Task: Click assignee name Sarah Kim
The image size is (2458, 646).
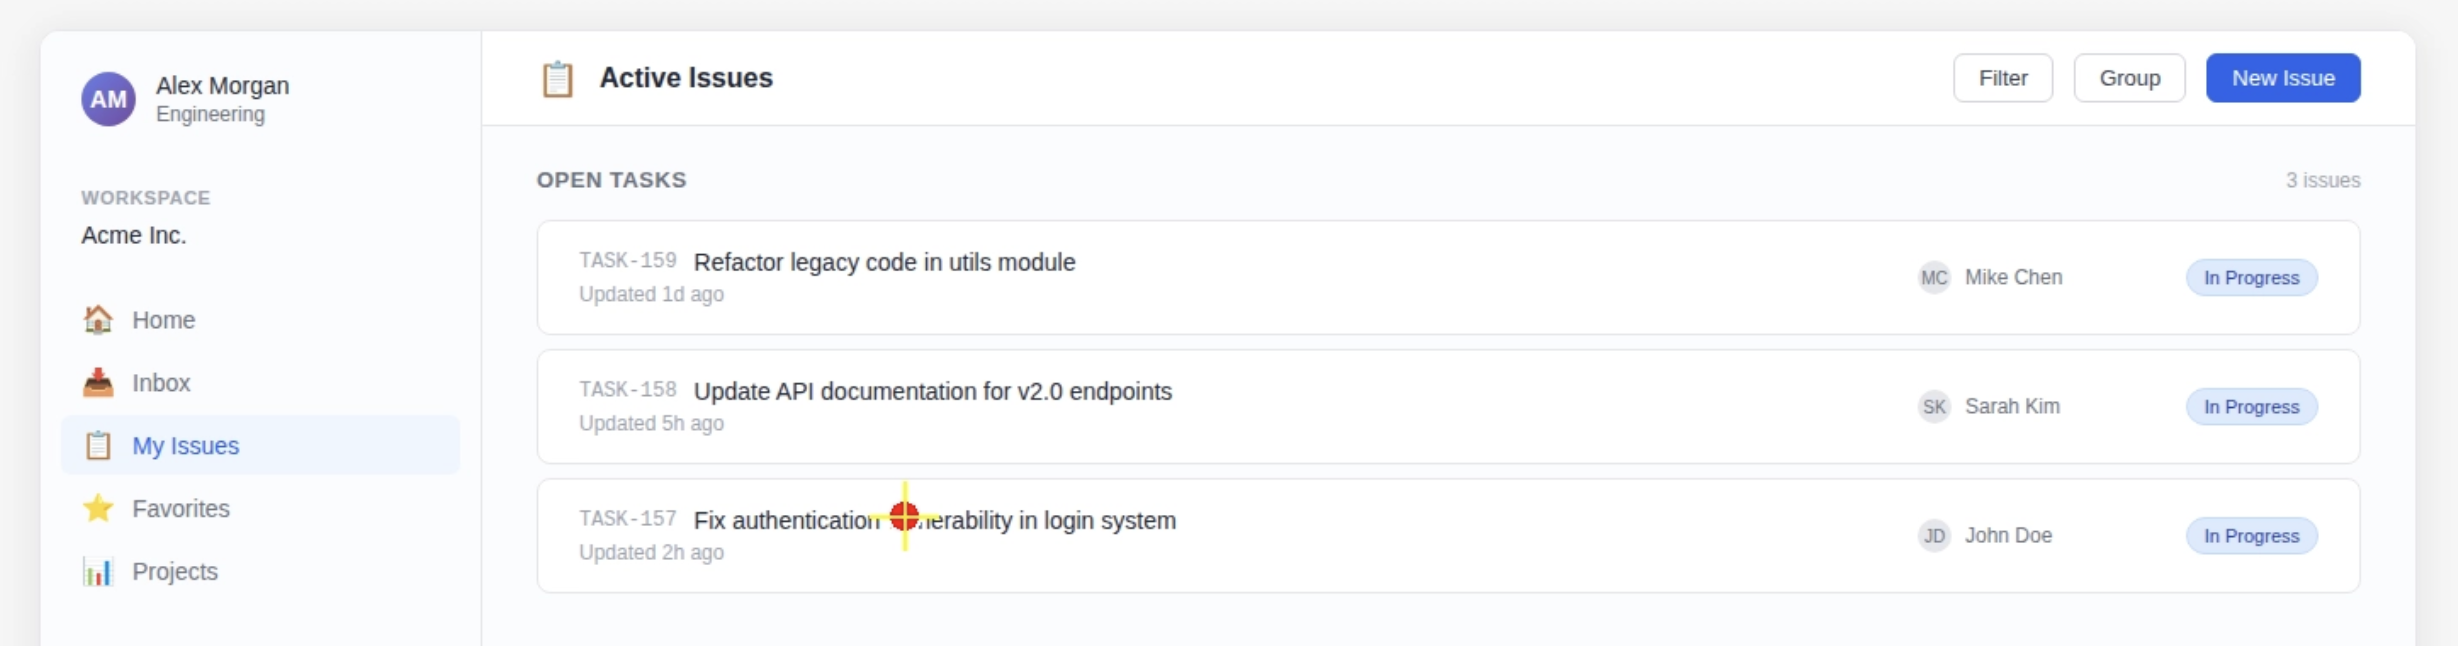Action: pyautogui.click(x=2012, y=407)
